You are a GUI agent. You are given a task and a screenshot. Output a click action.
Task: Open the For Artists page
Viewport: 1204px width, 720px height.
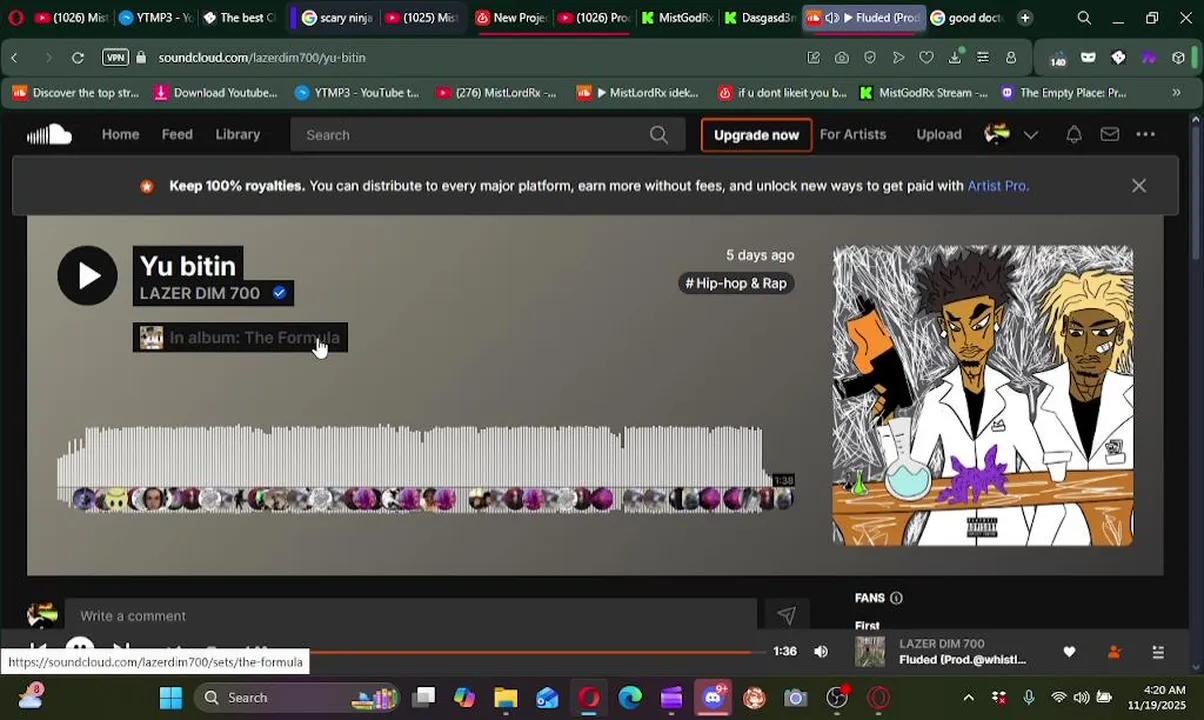[853, 134]
